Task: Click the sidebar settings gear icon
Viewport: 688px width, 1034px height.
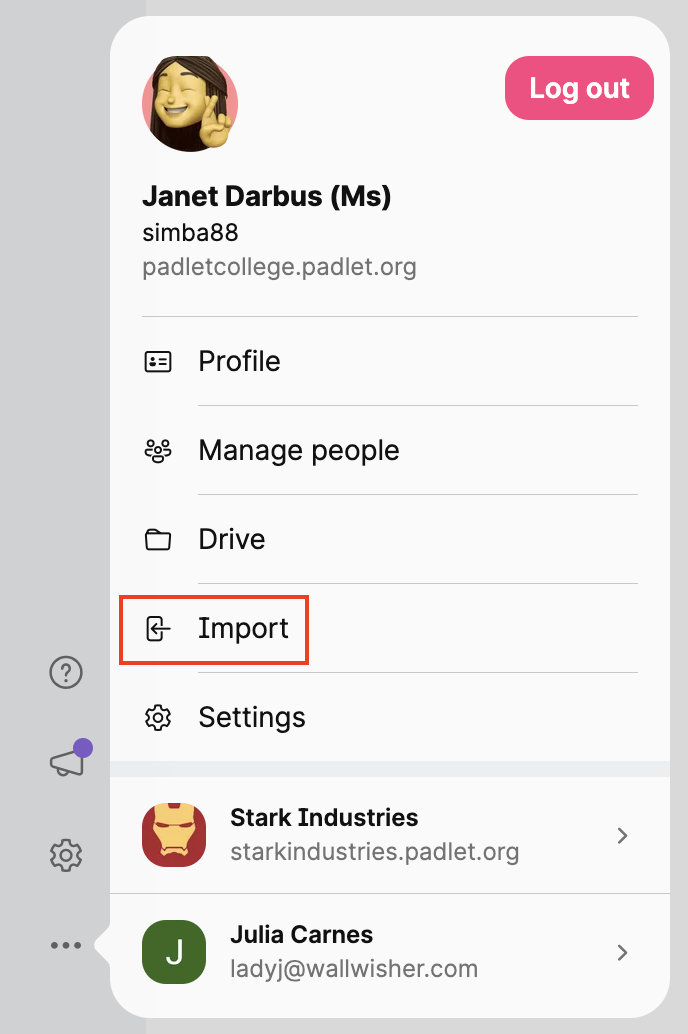Action: [66, 855]
